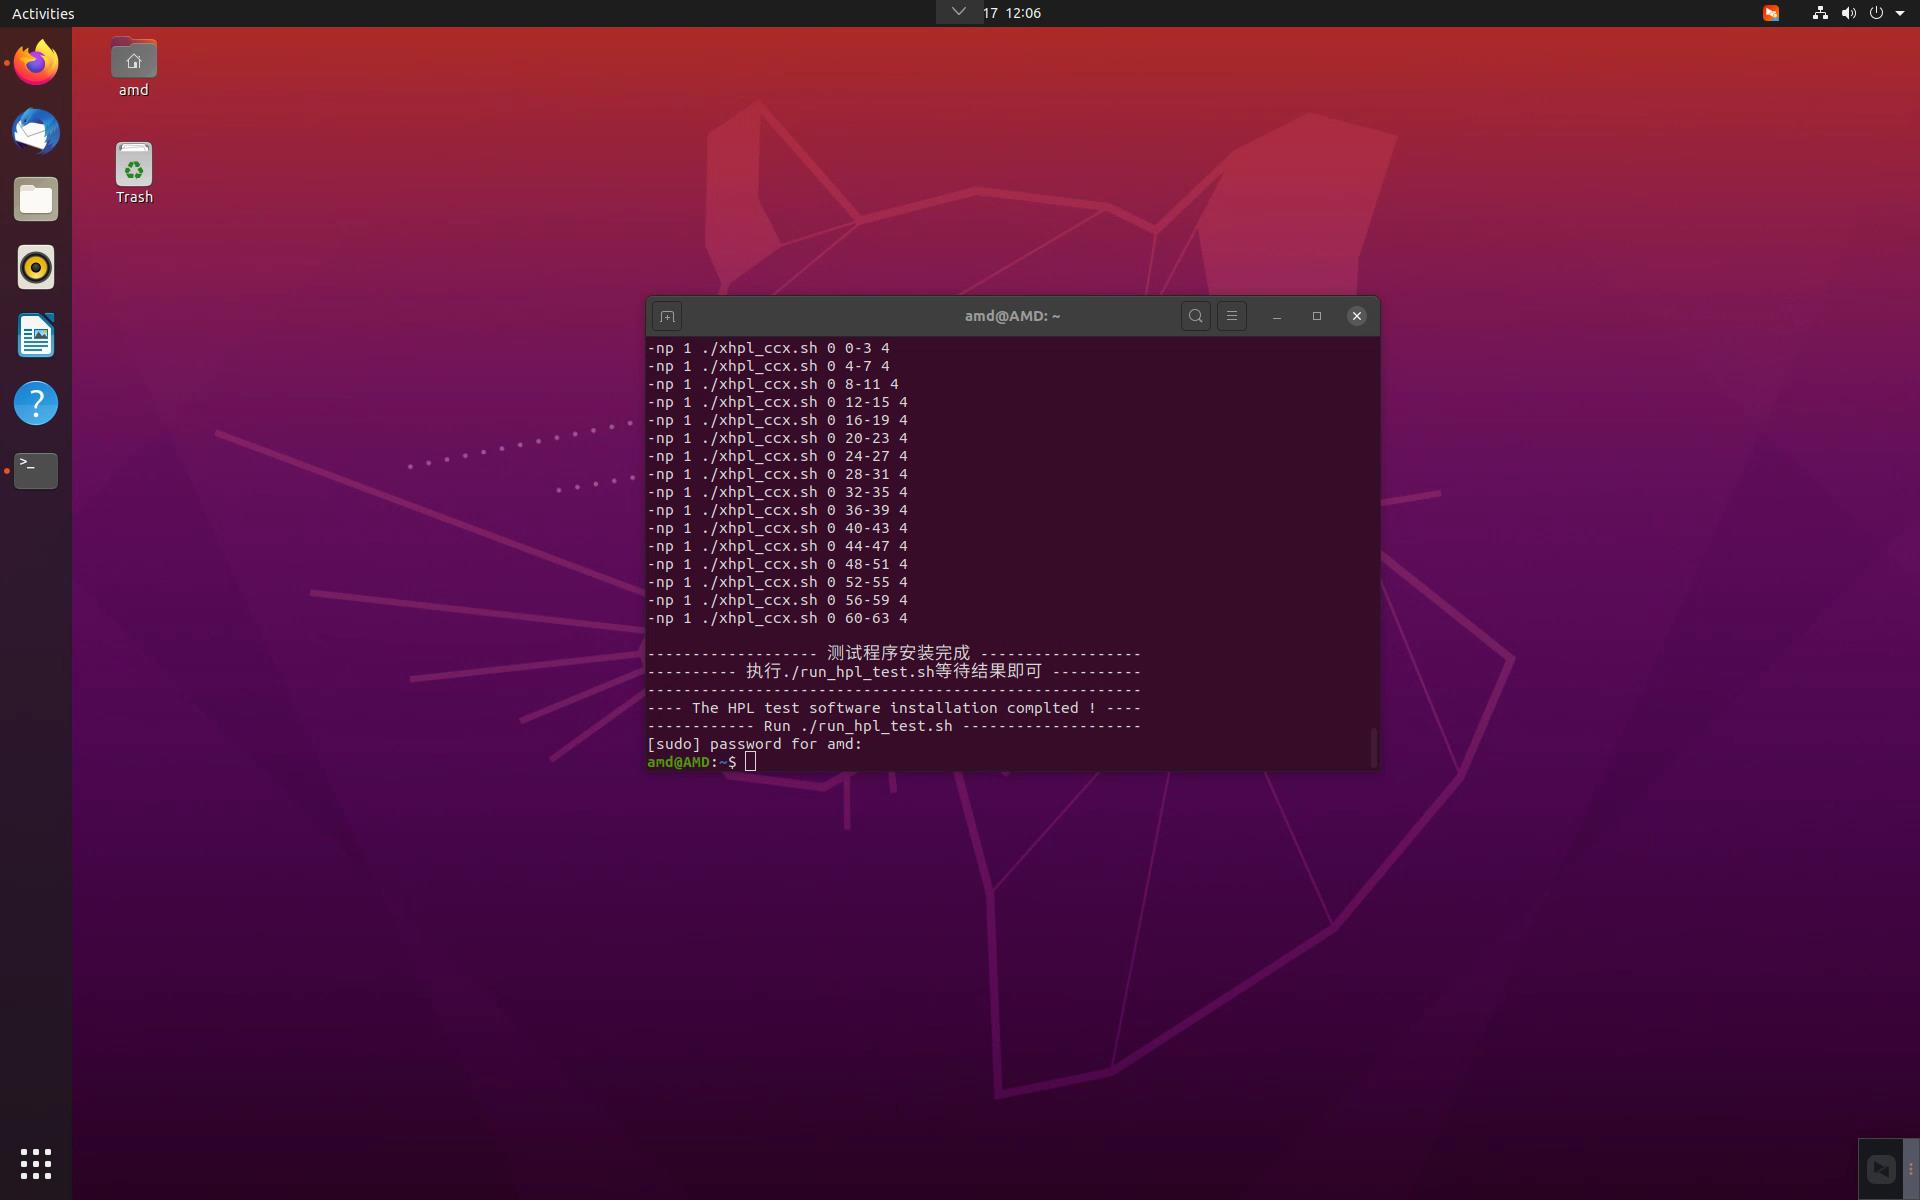Click the Terminal icon in dock
This screenshot has width=1920, height=1200.
36,470
